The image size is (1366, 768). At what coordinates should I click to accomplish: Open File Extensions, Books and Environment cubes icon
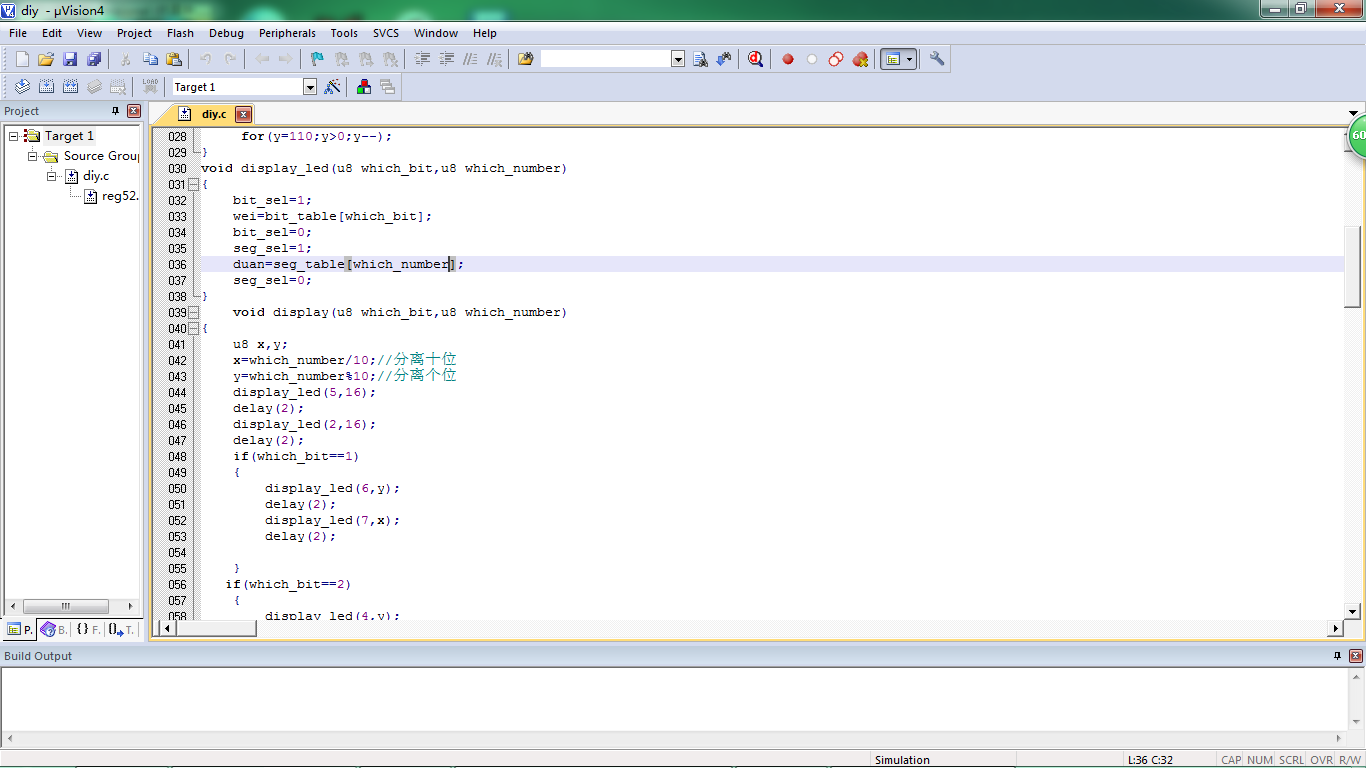[x=363, y=87]
